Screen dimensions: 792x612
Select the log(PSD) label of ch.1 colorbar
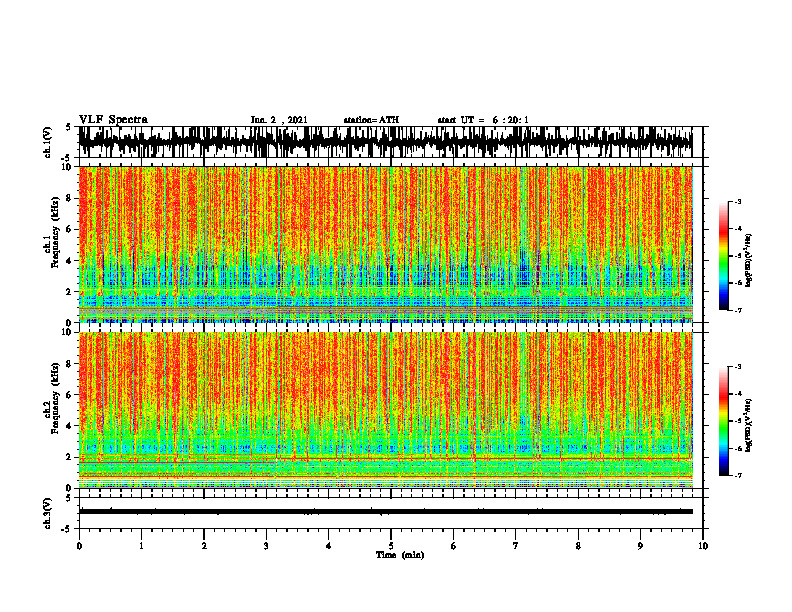(749, 261)
